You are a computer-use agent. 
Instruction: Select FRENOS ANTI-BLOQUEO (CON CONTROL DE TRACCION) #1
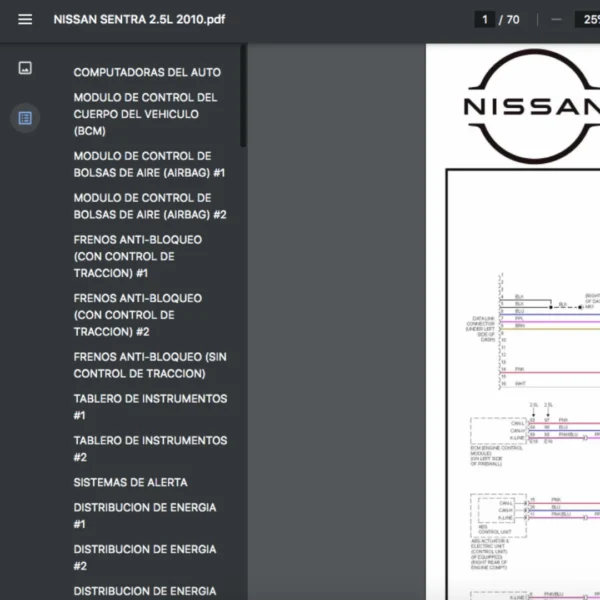pyautogui.click(x=137, y=256)
